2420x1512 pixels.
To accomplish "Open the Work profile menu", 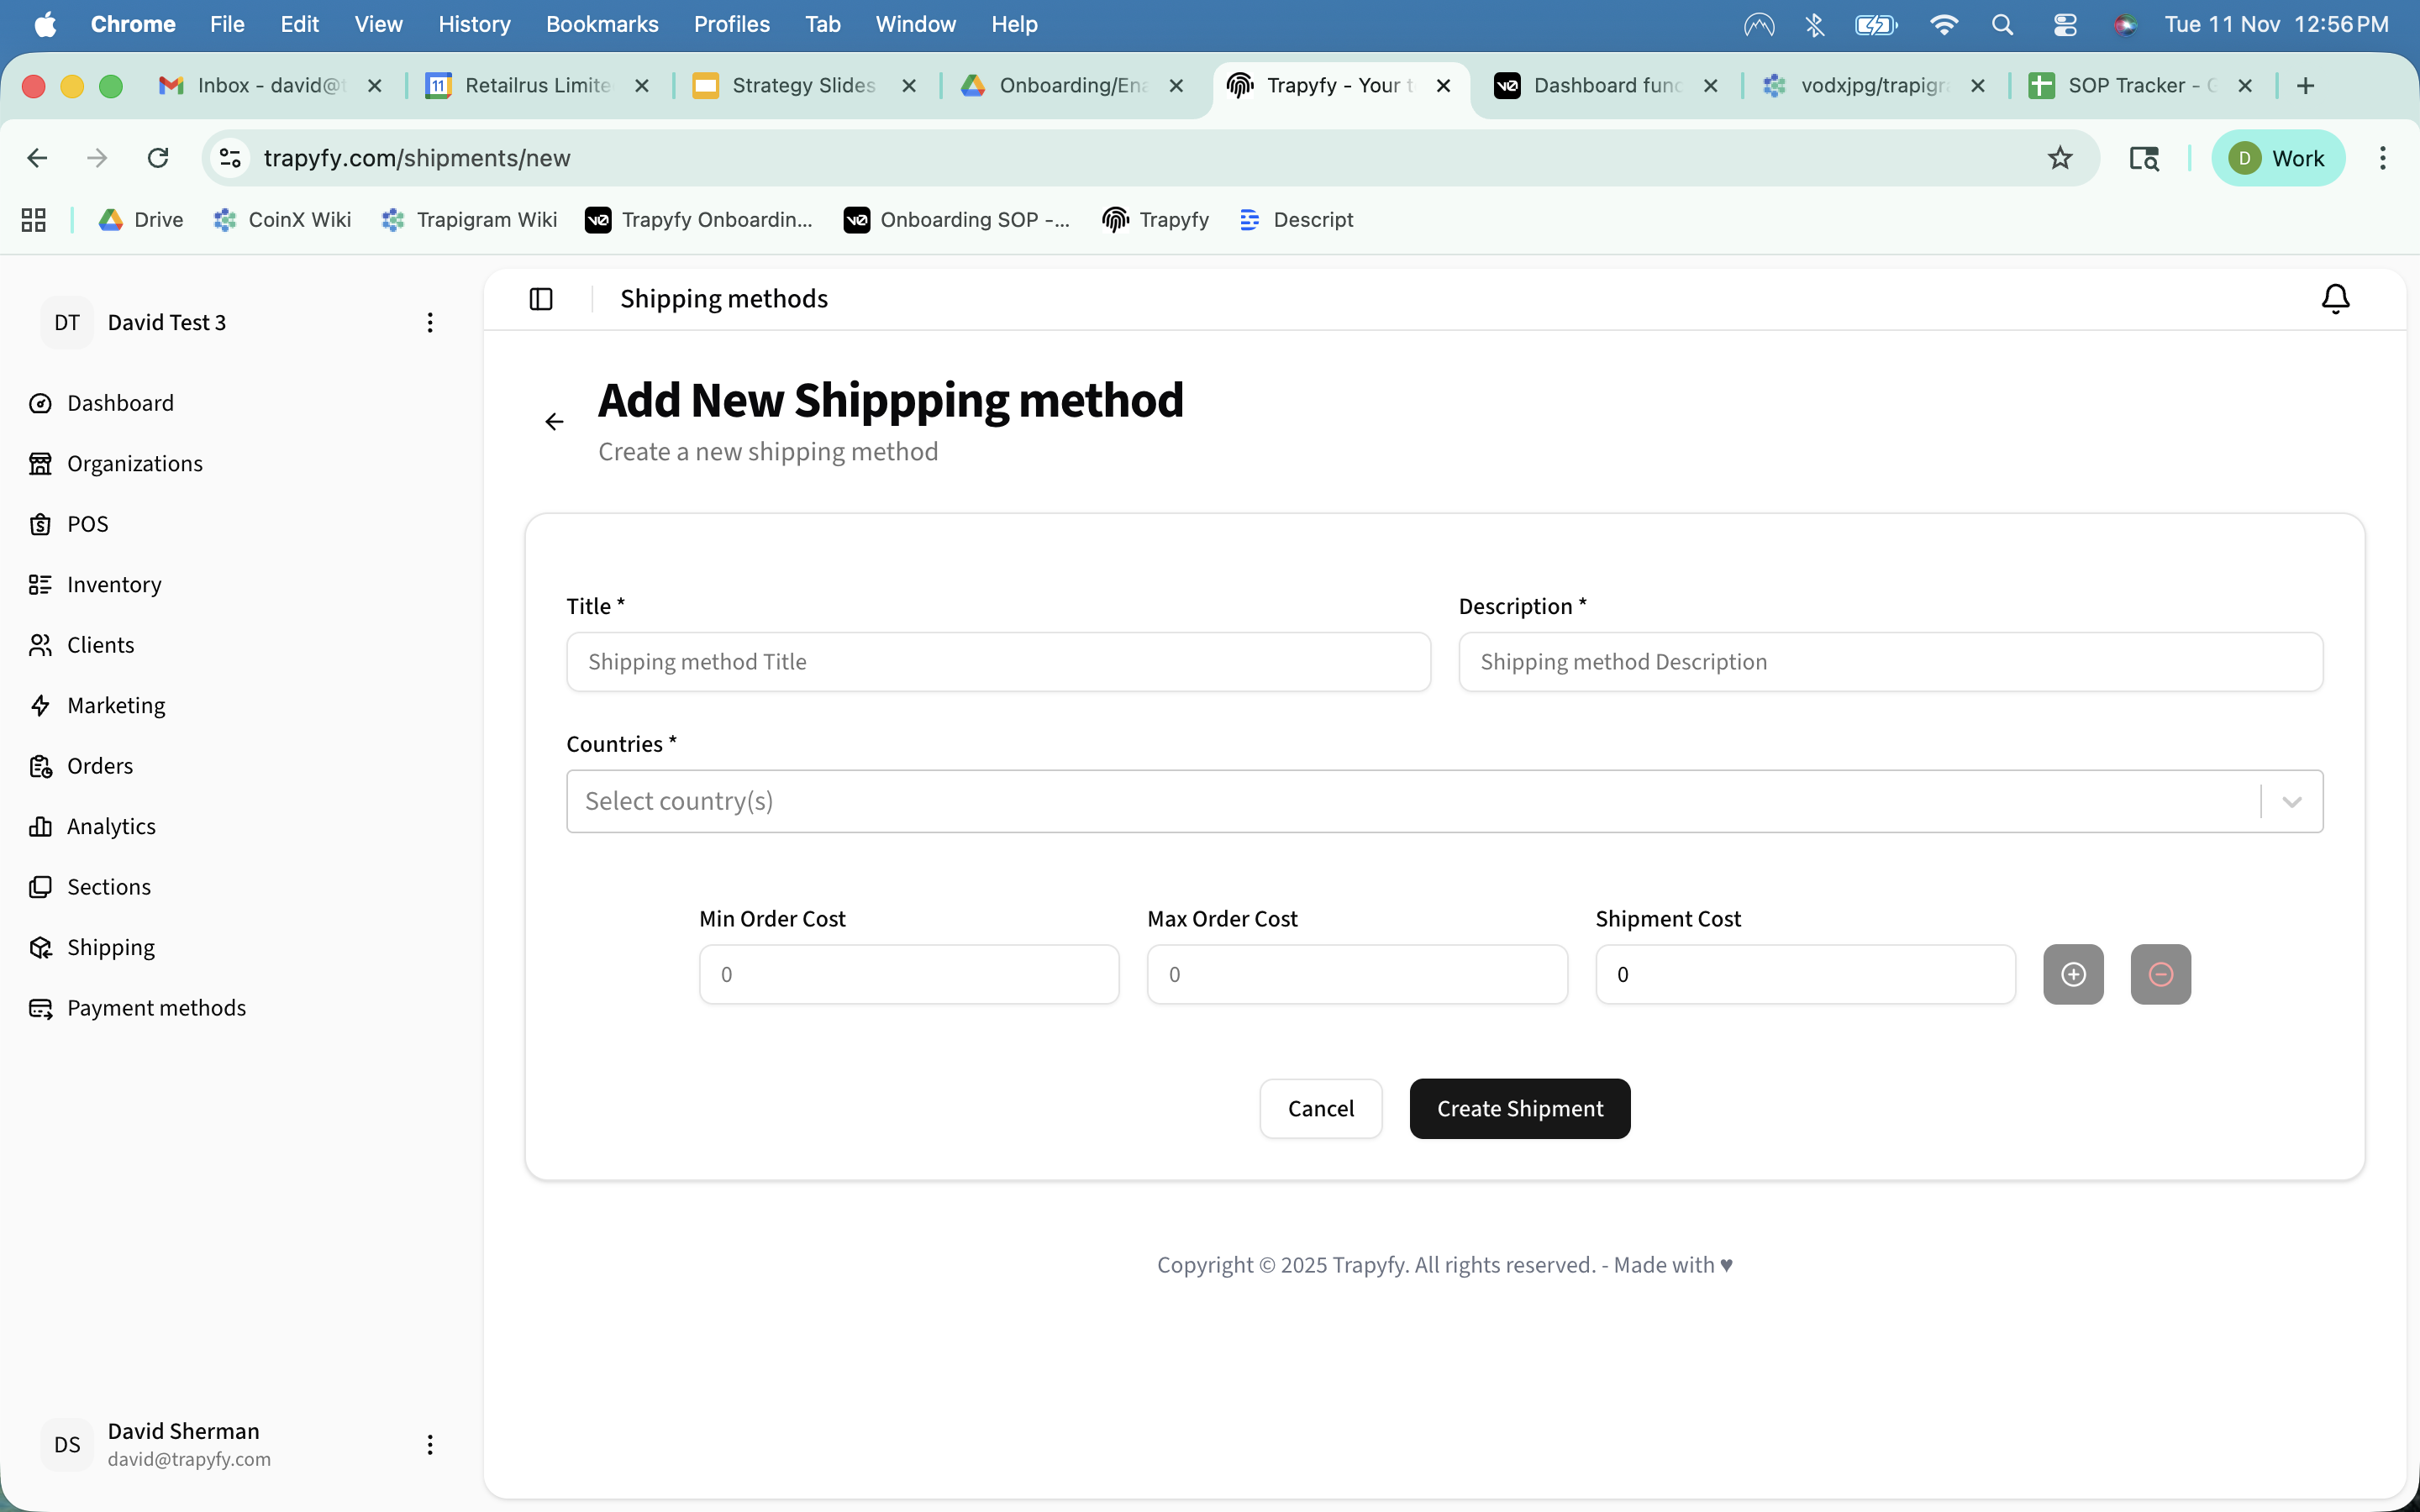I will click(2277, 158).
